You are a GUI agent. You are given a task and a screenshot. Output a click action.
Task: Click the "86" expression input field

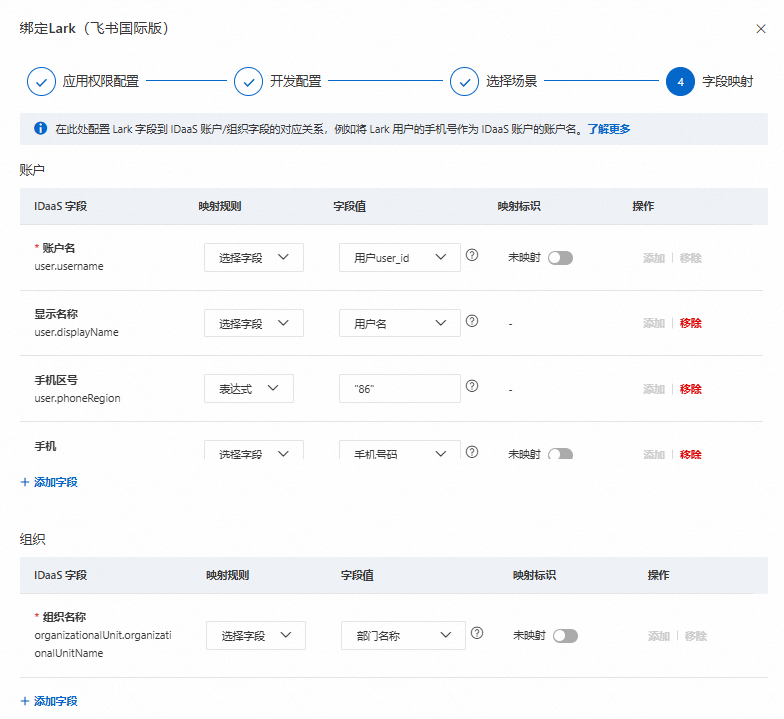pyautogui.click(x=400, y=388)
